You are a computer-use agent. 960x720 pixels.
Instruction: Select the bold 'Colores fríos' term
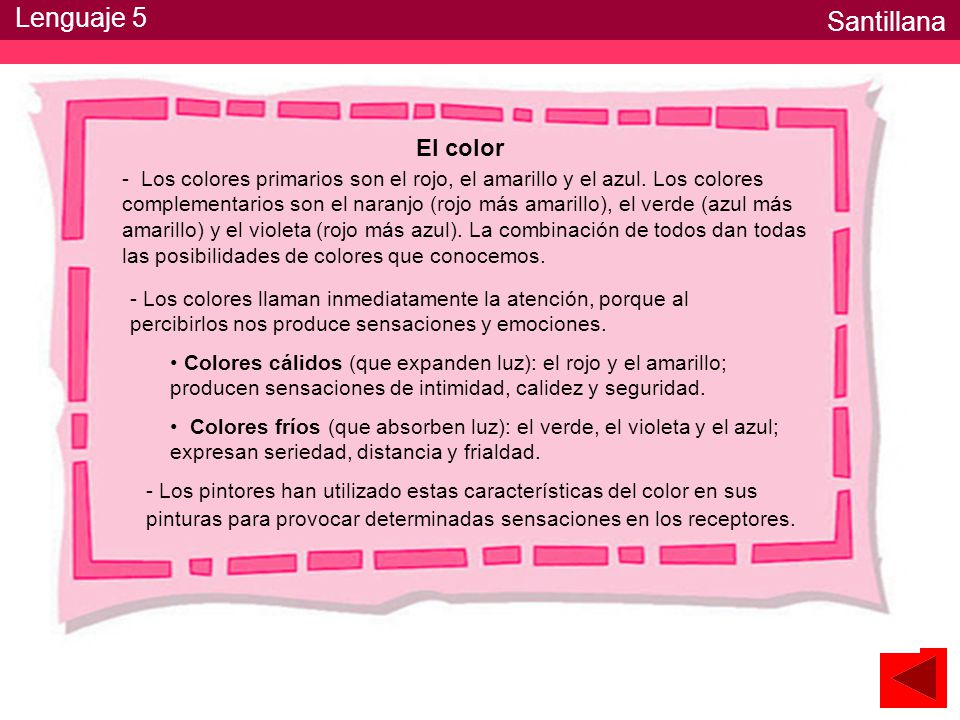click(255, 427)
